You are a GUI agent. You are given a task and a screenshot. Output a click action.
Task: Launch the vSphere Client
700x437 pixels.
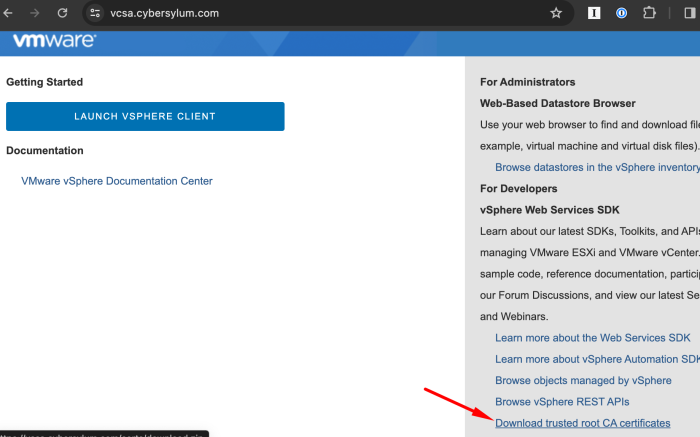tap(145, 117)
